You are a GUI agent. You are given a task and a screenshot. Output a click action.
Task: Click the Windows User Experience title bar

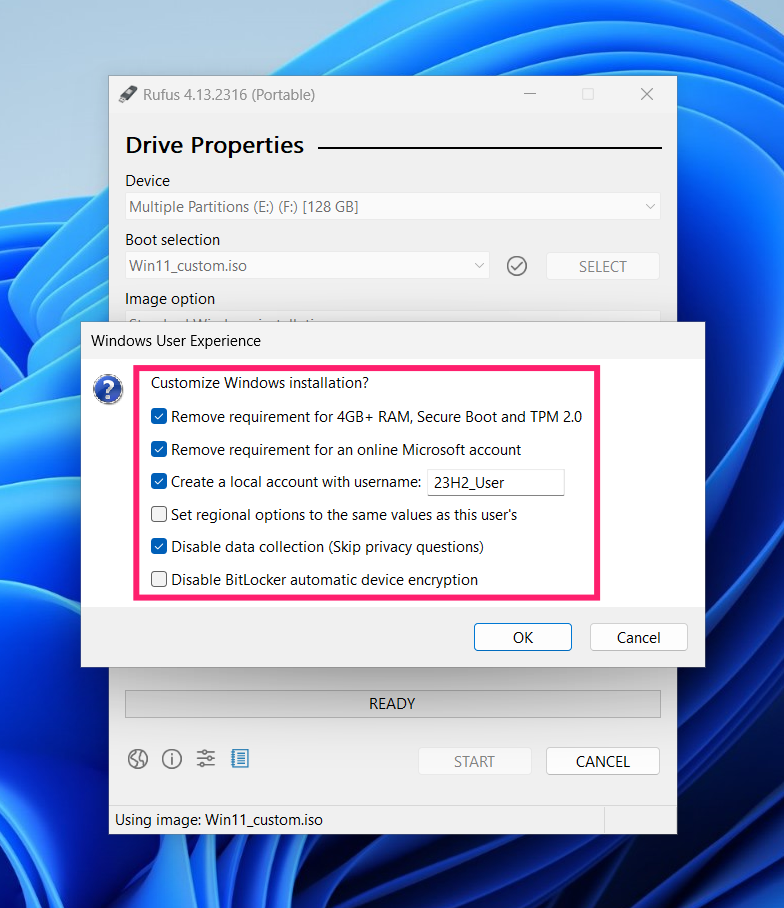(393, 340)
